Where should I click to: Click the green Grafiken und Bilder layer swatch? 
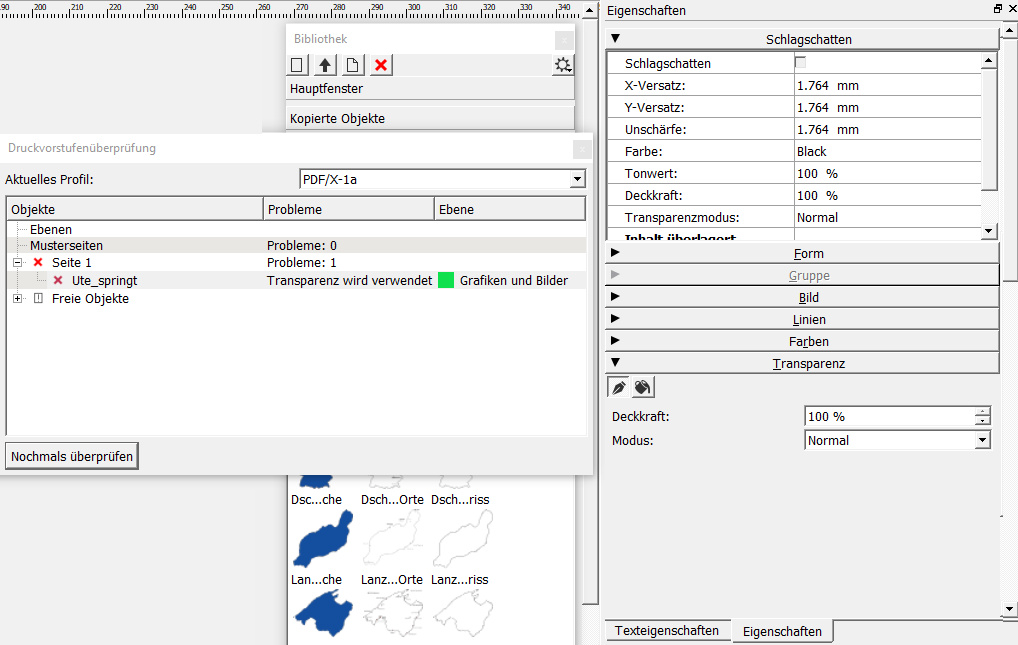[x=446, y=281]
